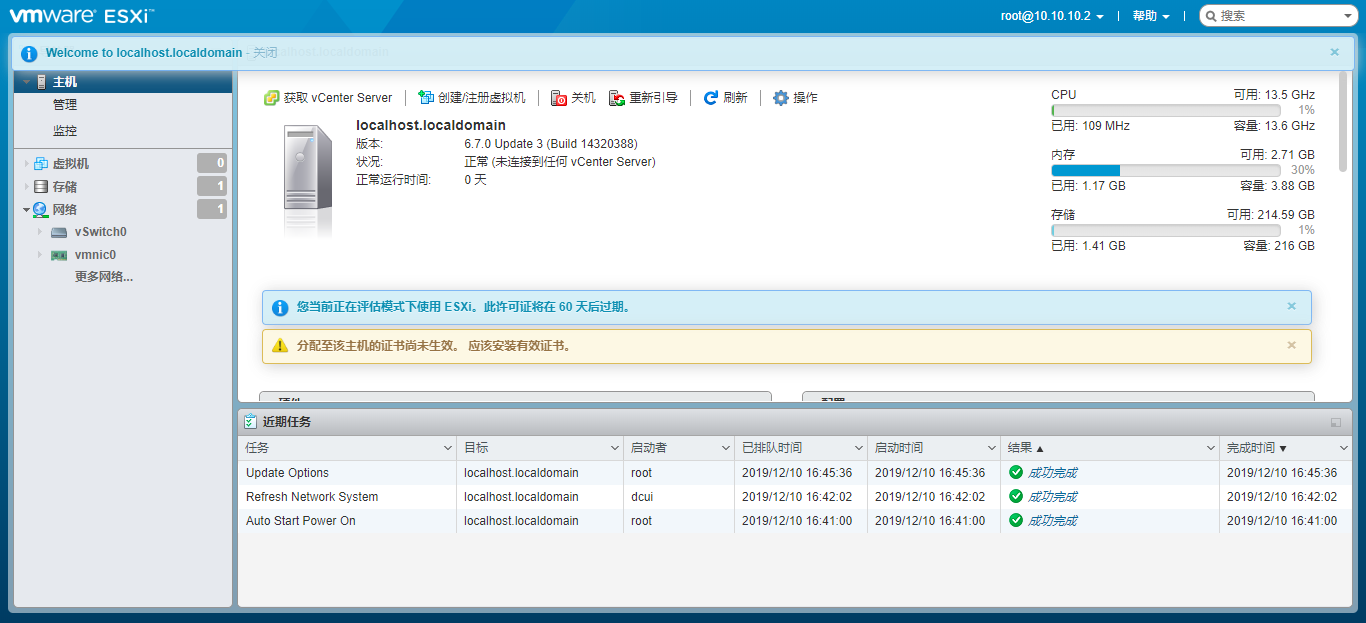Click the 存储 storage icon
The image size is (1366, 623).
click(41, 187)
